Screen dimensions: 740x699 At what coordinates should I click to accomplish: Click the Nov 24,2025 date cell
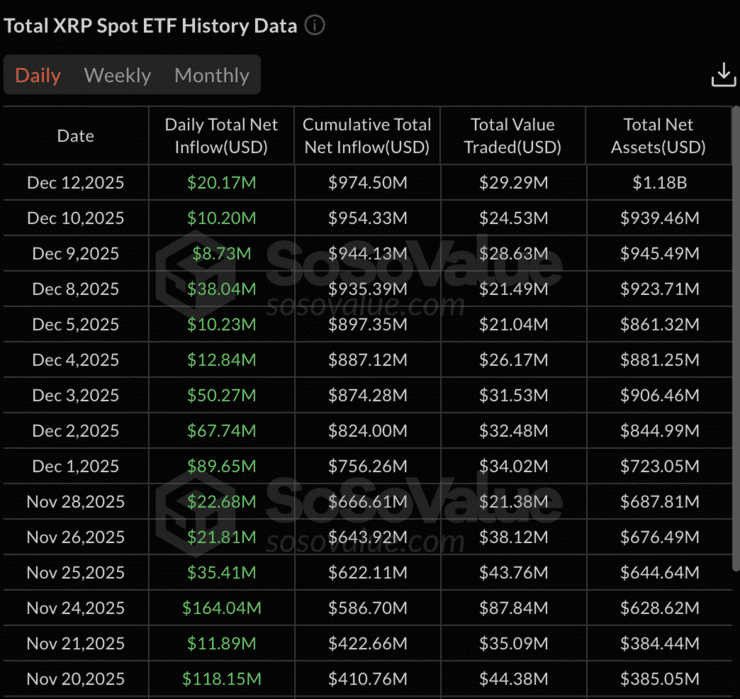click(x=76, y=608)
